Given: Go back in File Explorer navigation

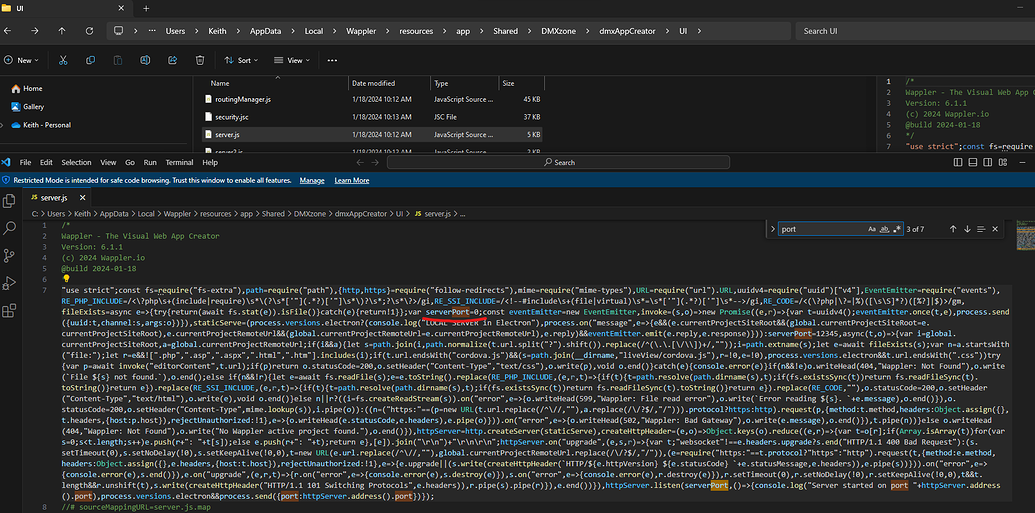Looking at the screenshot, I should [7, 31].
